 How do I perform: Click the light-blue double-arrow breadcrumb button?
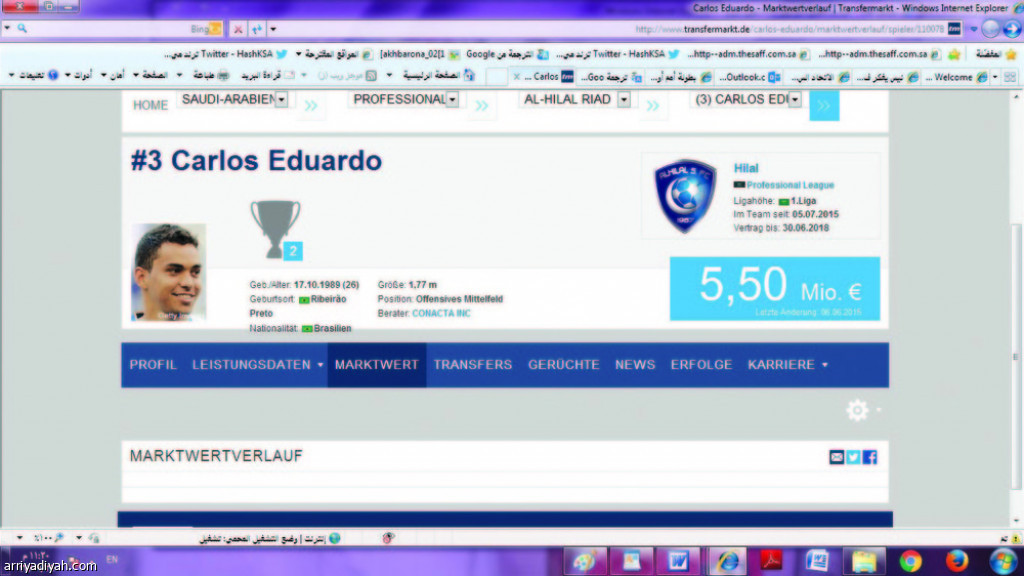pyautogui.click(x=824, y=106)
